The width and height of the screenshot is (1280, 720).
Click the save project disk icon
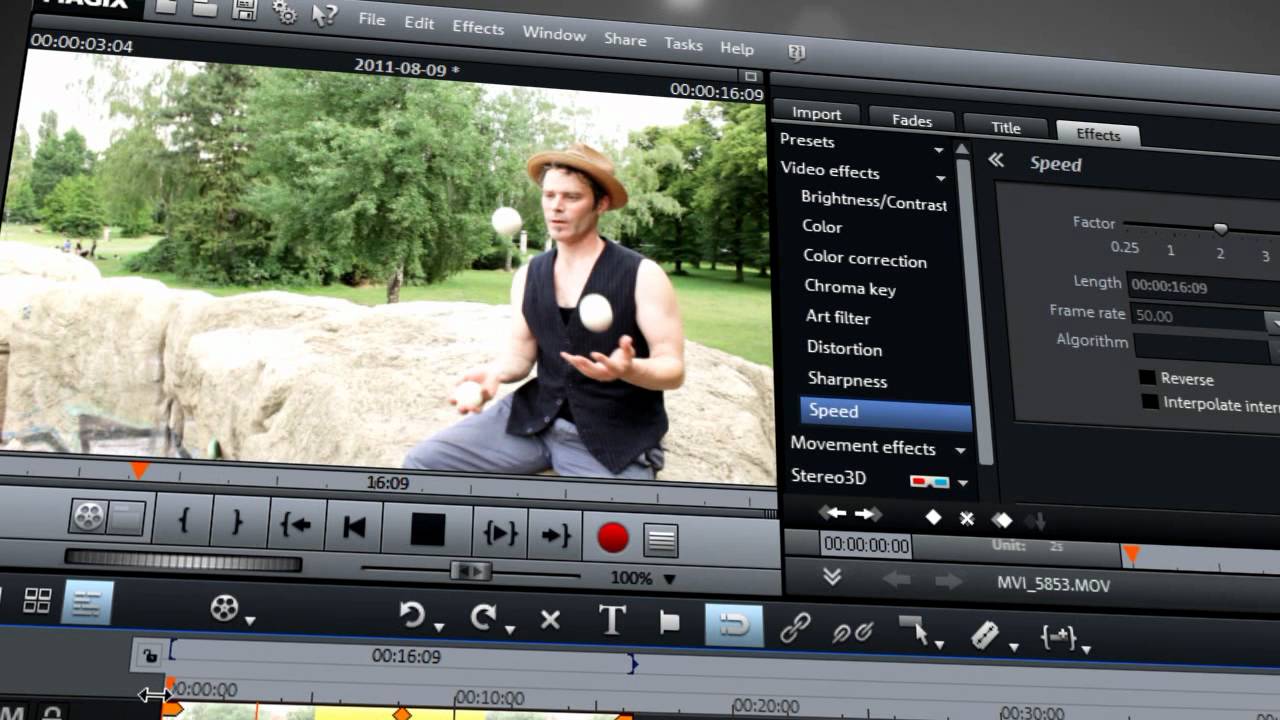click(243, 9)
